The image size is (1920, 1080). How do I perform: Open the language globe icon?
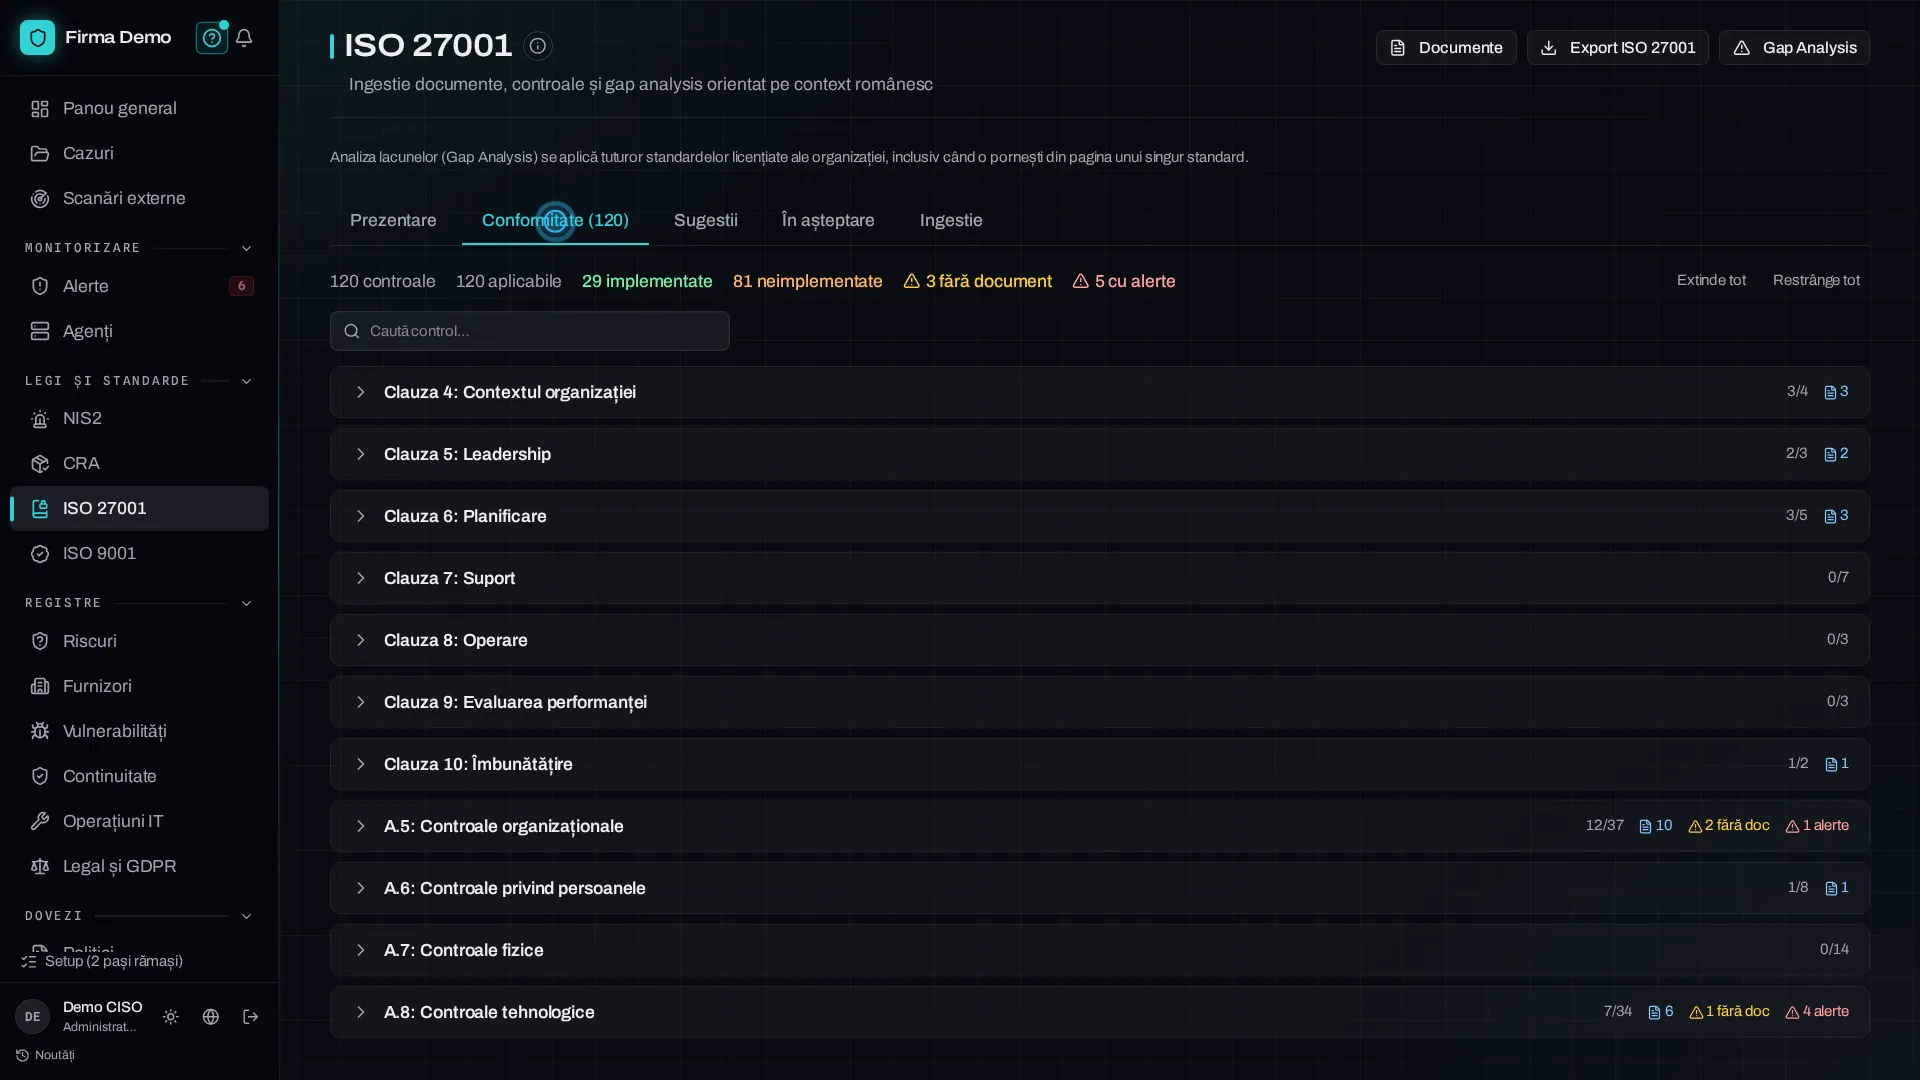click(211, 1017)
